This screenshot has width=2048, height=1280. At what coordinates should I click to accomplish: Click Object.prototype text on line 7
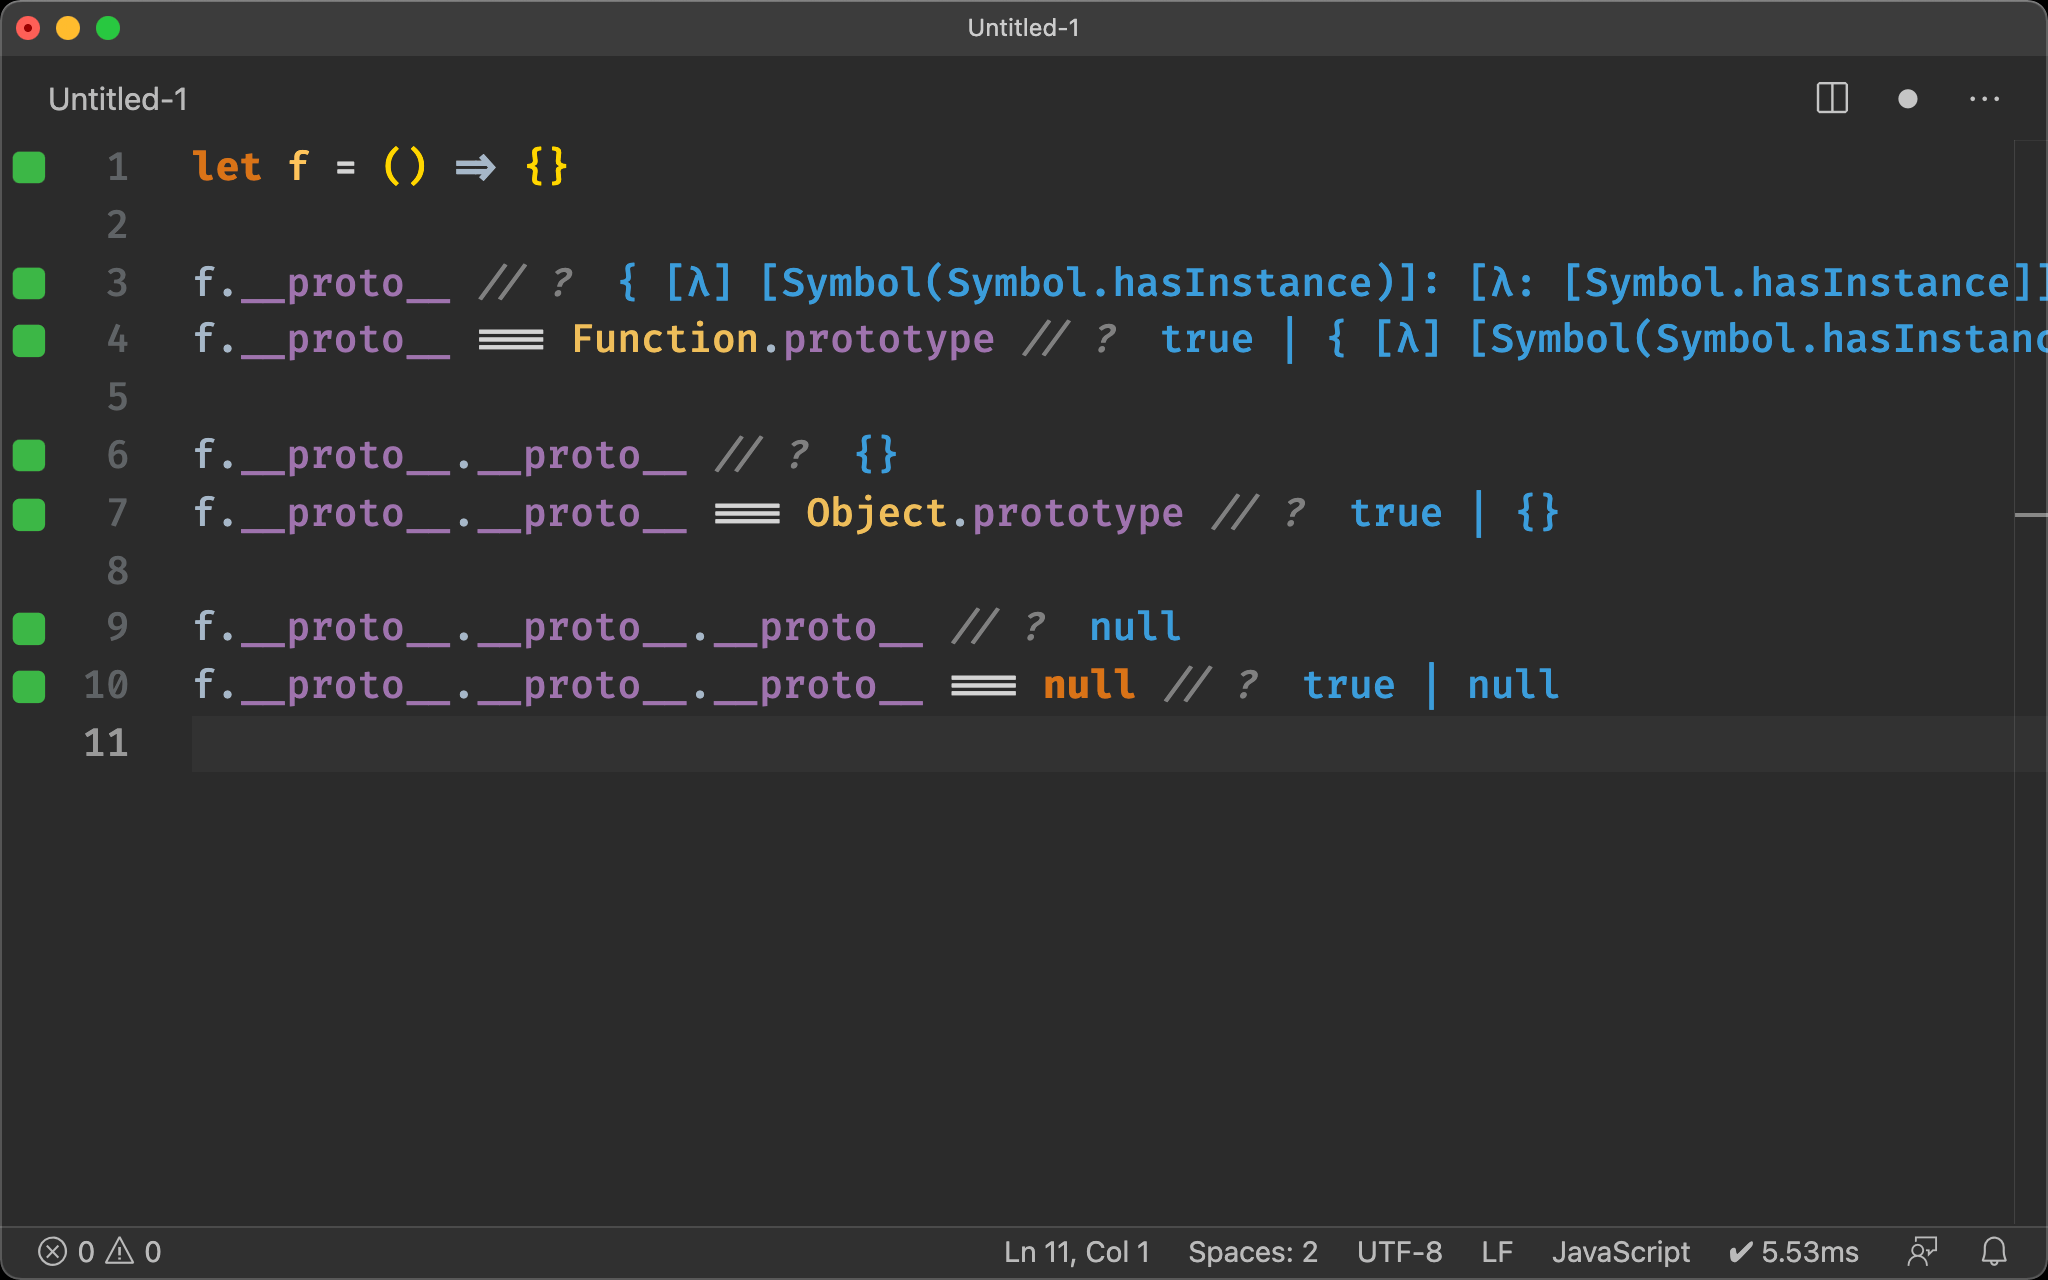994,513
